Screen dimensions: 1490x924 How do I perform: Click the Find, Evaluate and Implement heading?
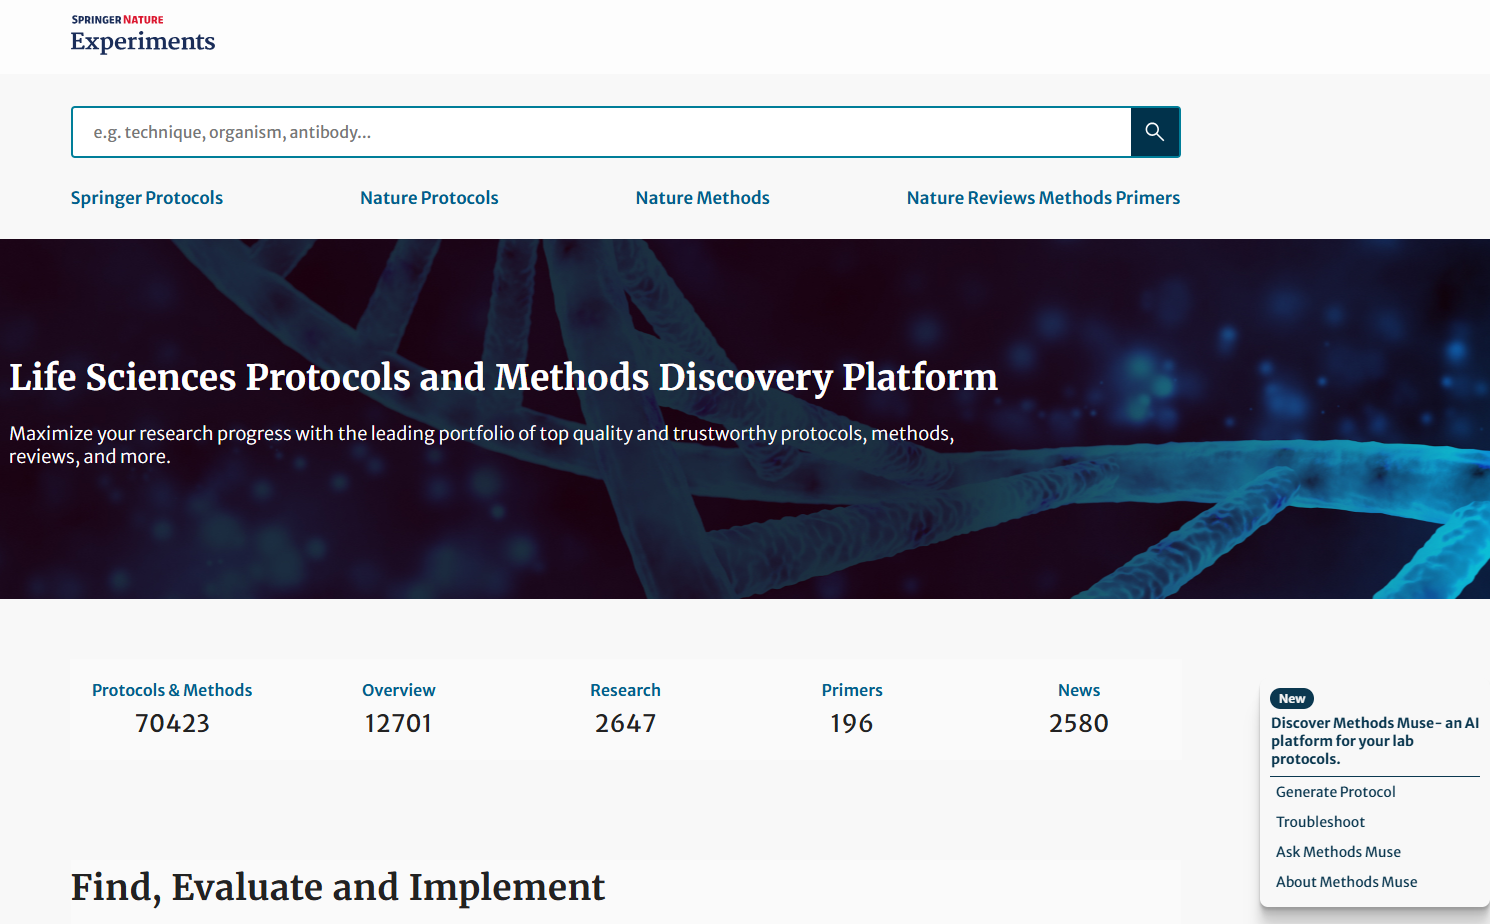[338, 888]
